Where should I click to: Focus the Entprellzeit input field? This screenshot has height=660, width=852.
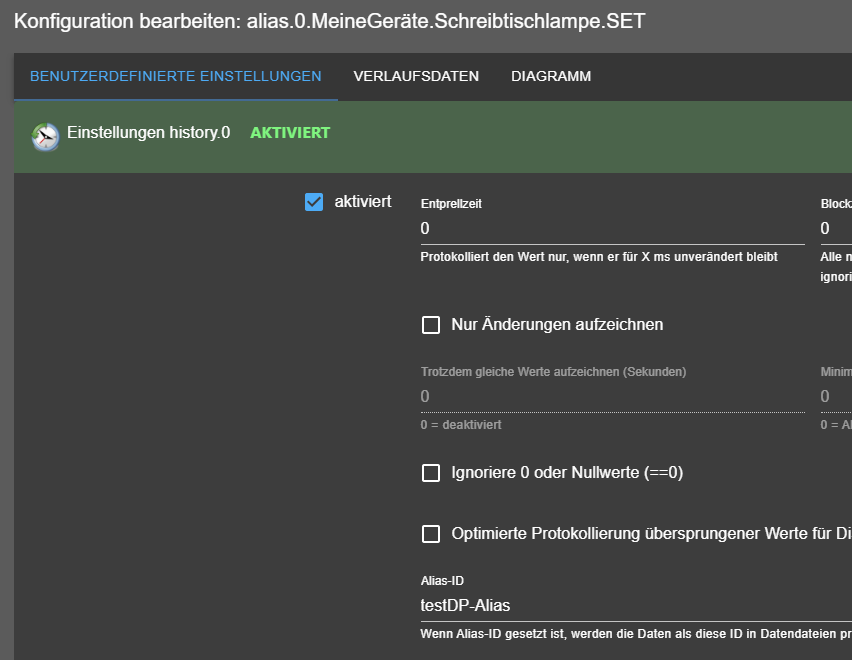(x=612, y=229)
